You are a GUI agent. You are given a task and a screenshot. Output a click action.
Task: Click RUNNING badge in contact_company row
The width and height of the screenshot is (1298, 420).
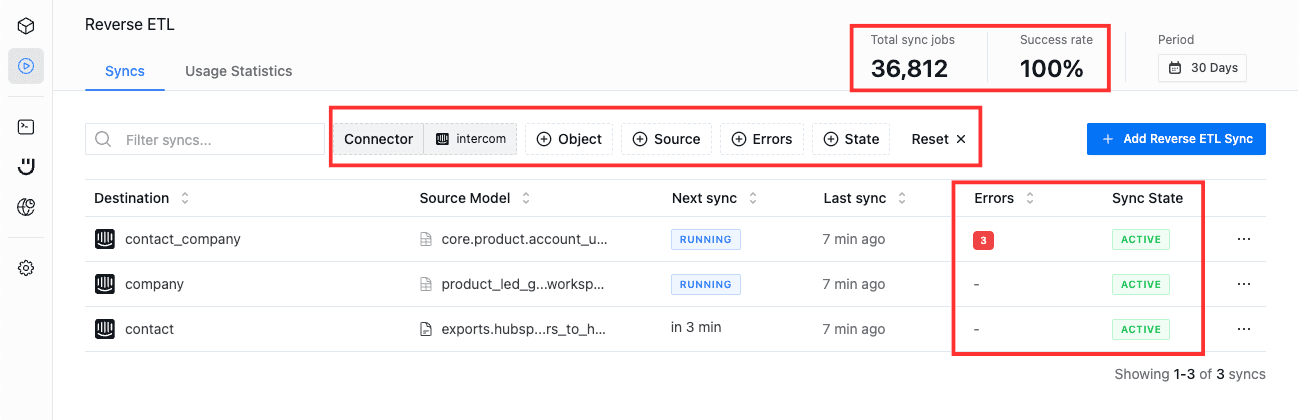click(x=706, y=240)
